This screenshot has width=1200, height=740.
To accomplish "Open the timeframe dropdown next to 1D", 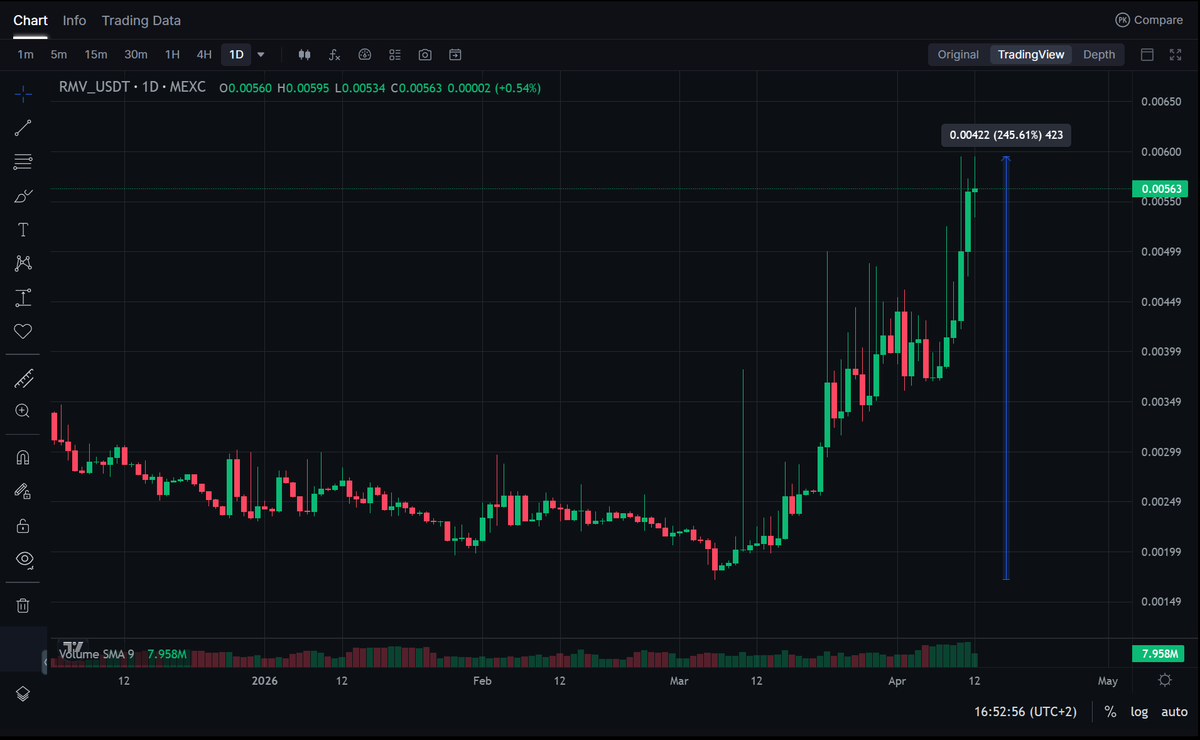I will [x=260, y=54].
